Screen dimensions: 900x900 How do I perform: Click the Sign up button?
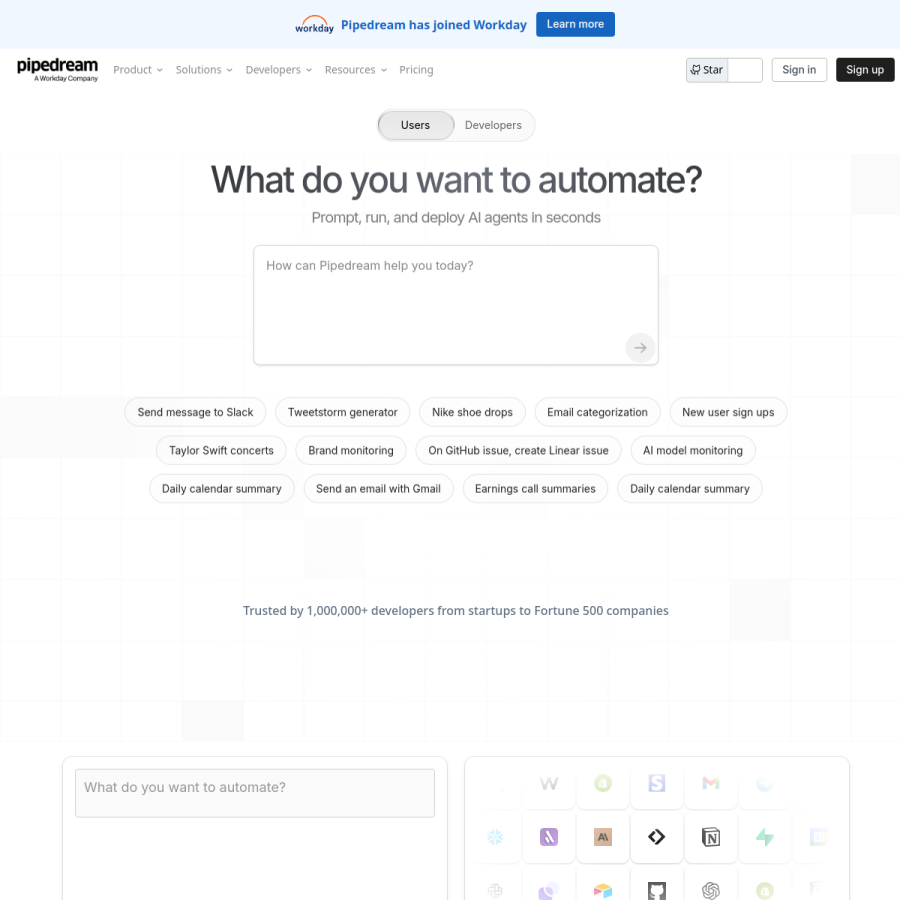click(864, 69)
